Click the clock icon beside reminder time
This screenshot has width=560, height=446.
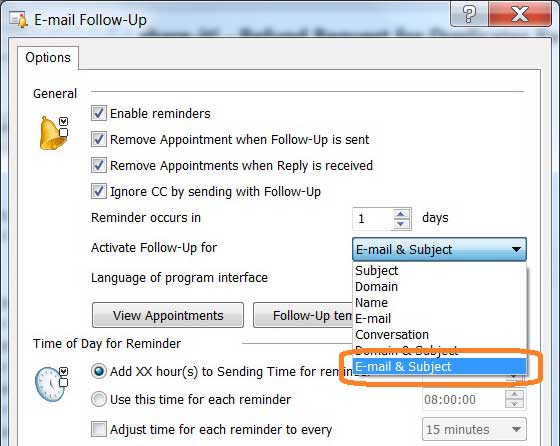[51, 384]
